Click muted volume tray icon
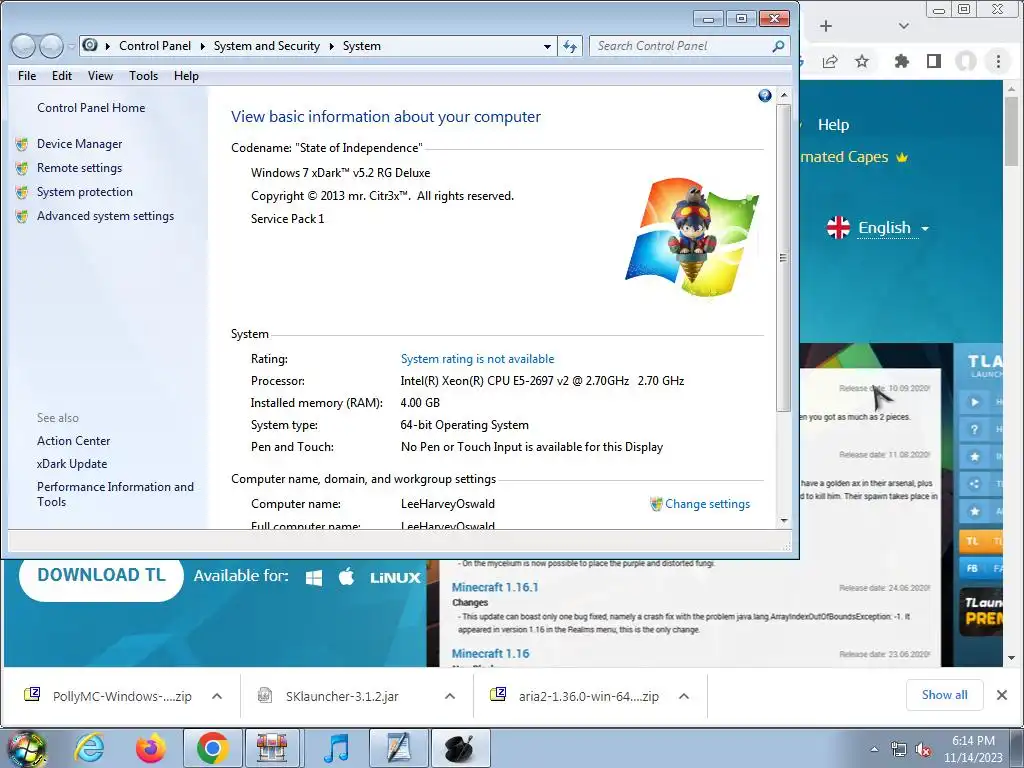 (923, 750)
